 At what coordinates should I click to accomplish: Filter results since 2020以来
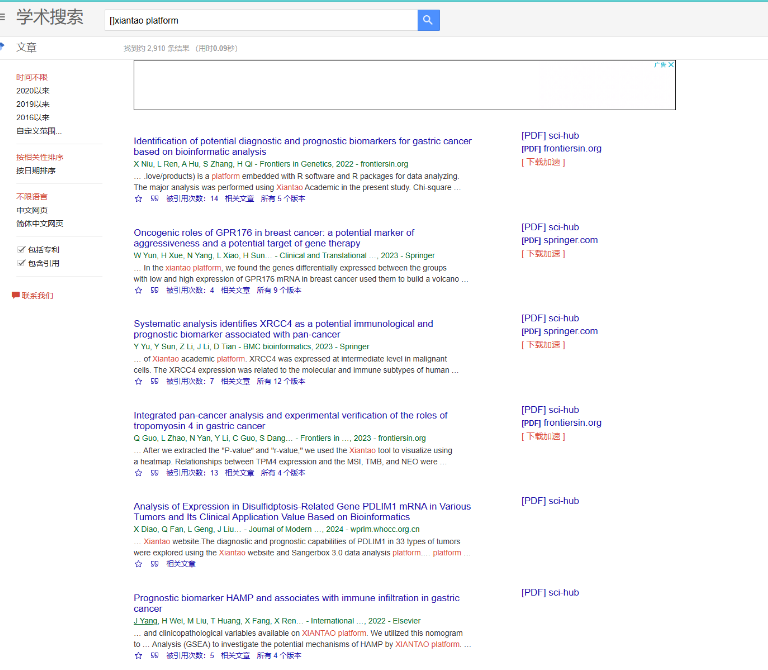point(33,91)
